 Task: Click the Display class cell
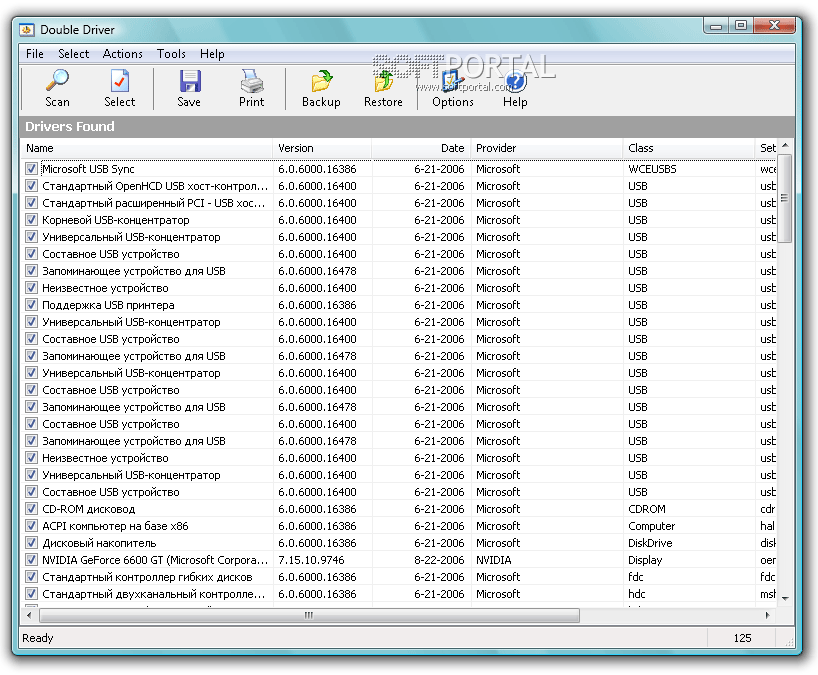point(645,560)
